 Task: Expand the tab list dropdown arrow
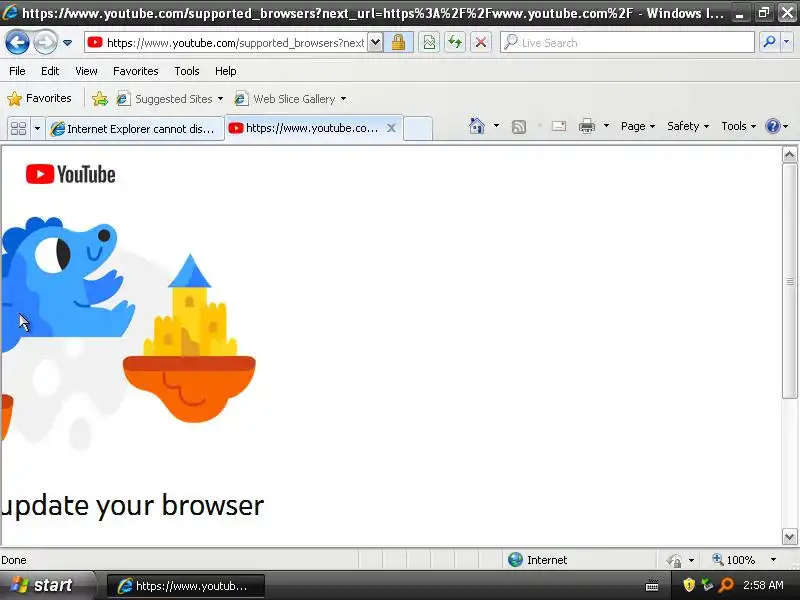(37, 128)
